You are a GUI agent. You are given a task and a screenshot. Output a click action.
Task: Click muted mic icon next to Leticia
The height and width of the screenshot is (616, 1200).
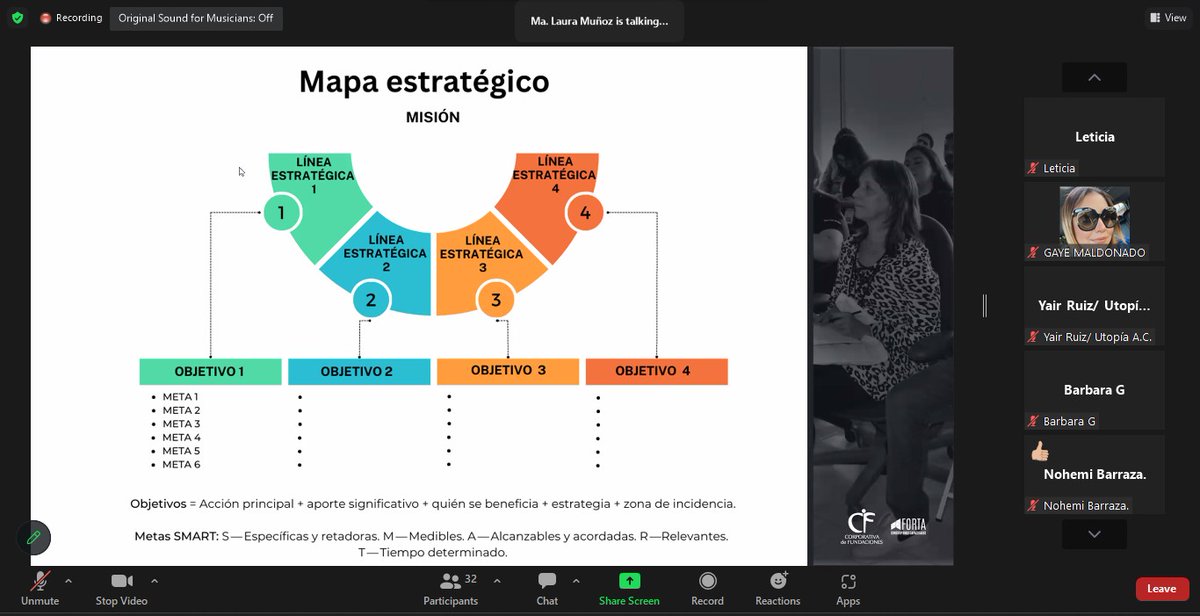[1033, 168]
